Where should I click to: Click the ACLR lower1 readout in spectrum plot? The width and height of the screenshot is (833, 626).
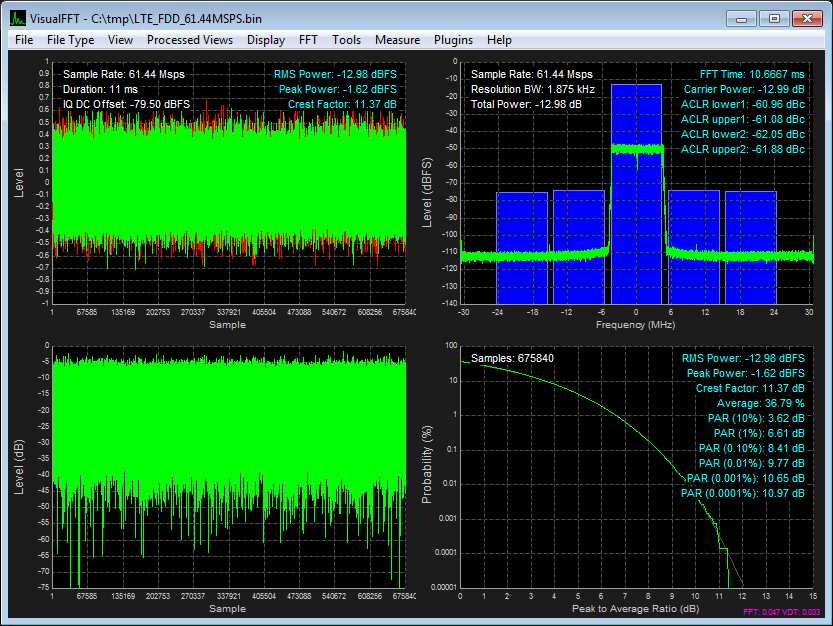click(742, 104)
